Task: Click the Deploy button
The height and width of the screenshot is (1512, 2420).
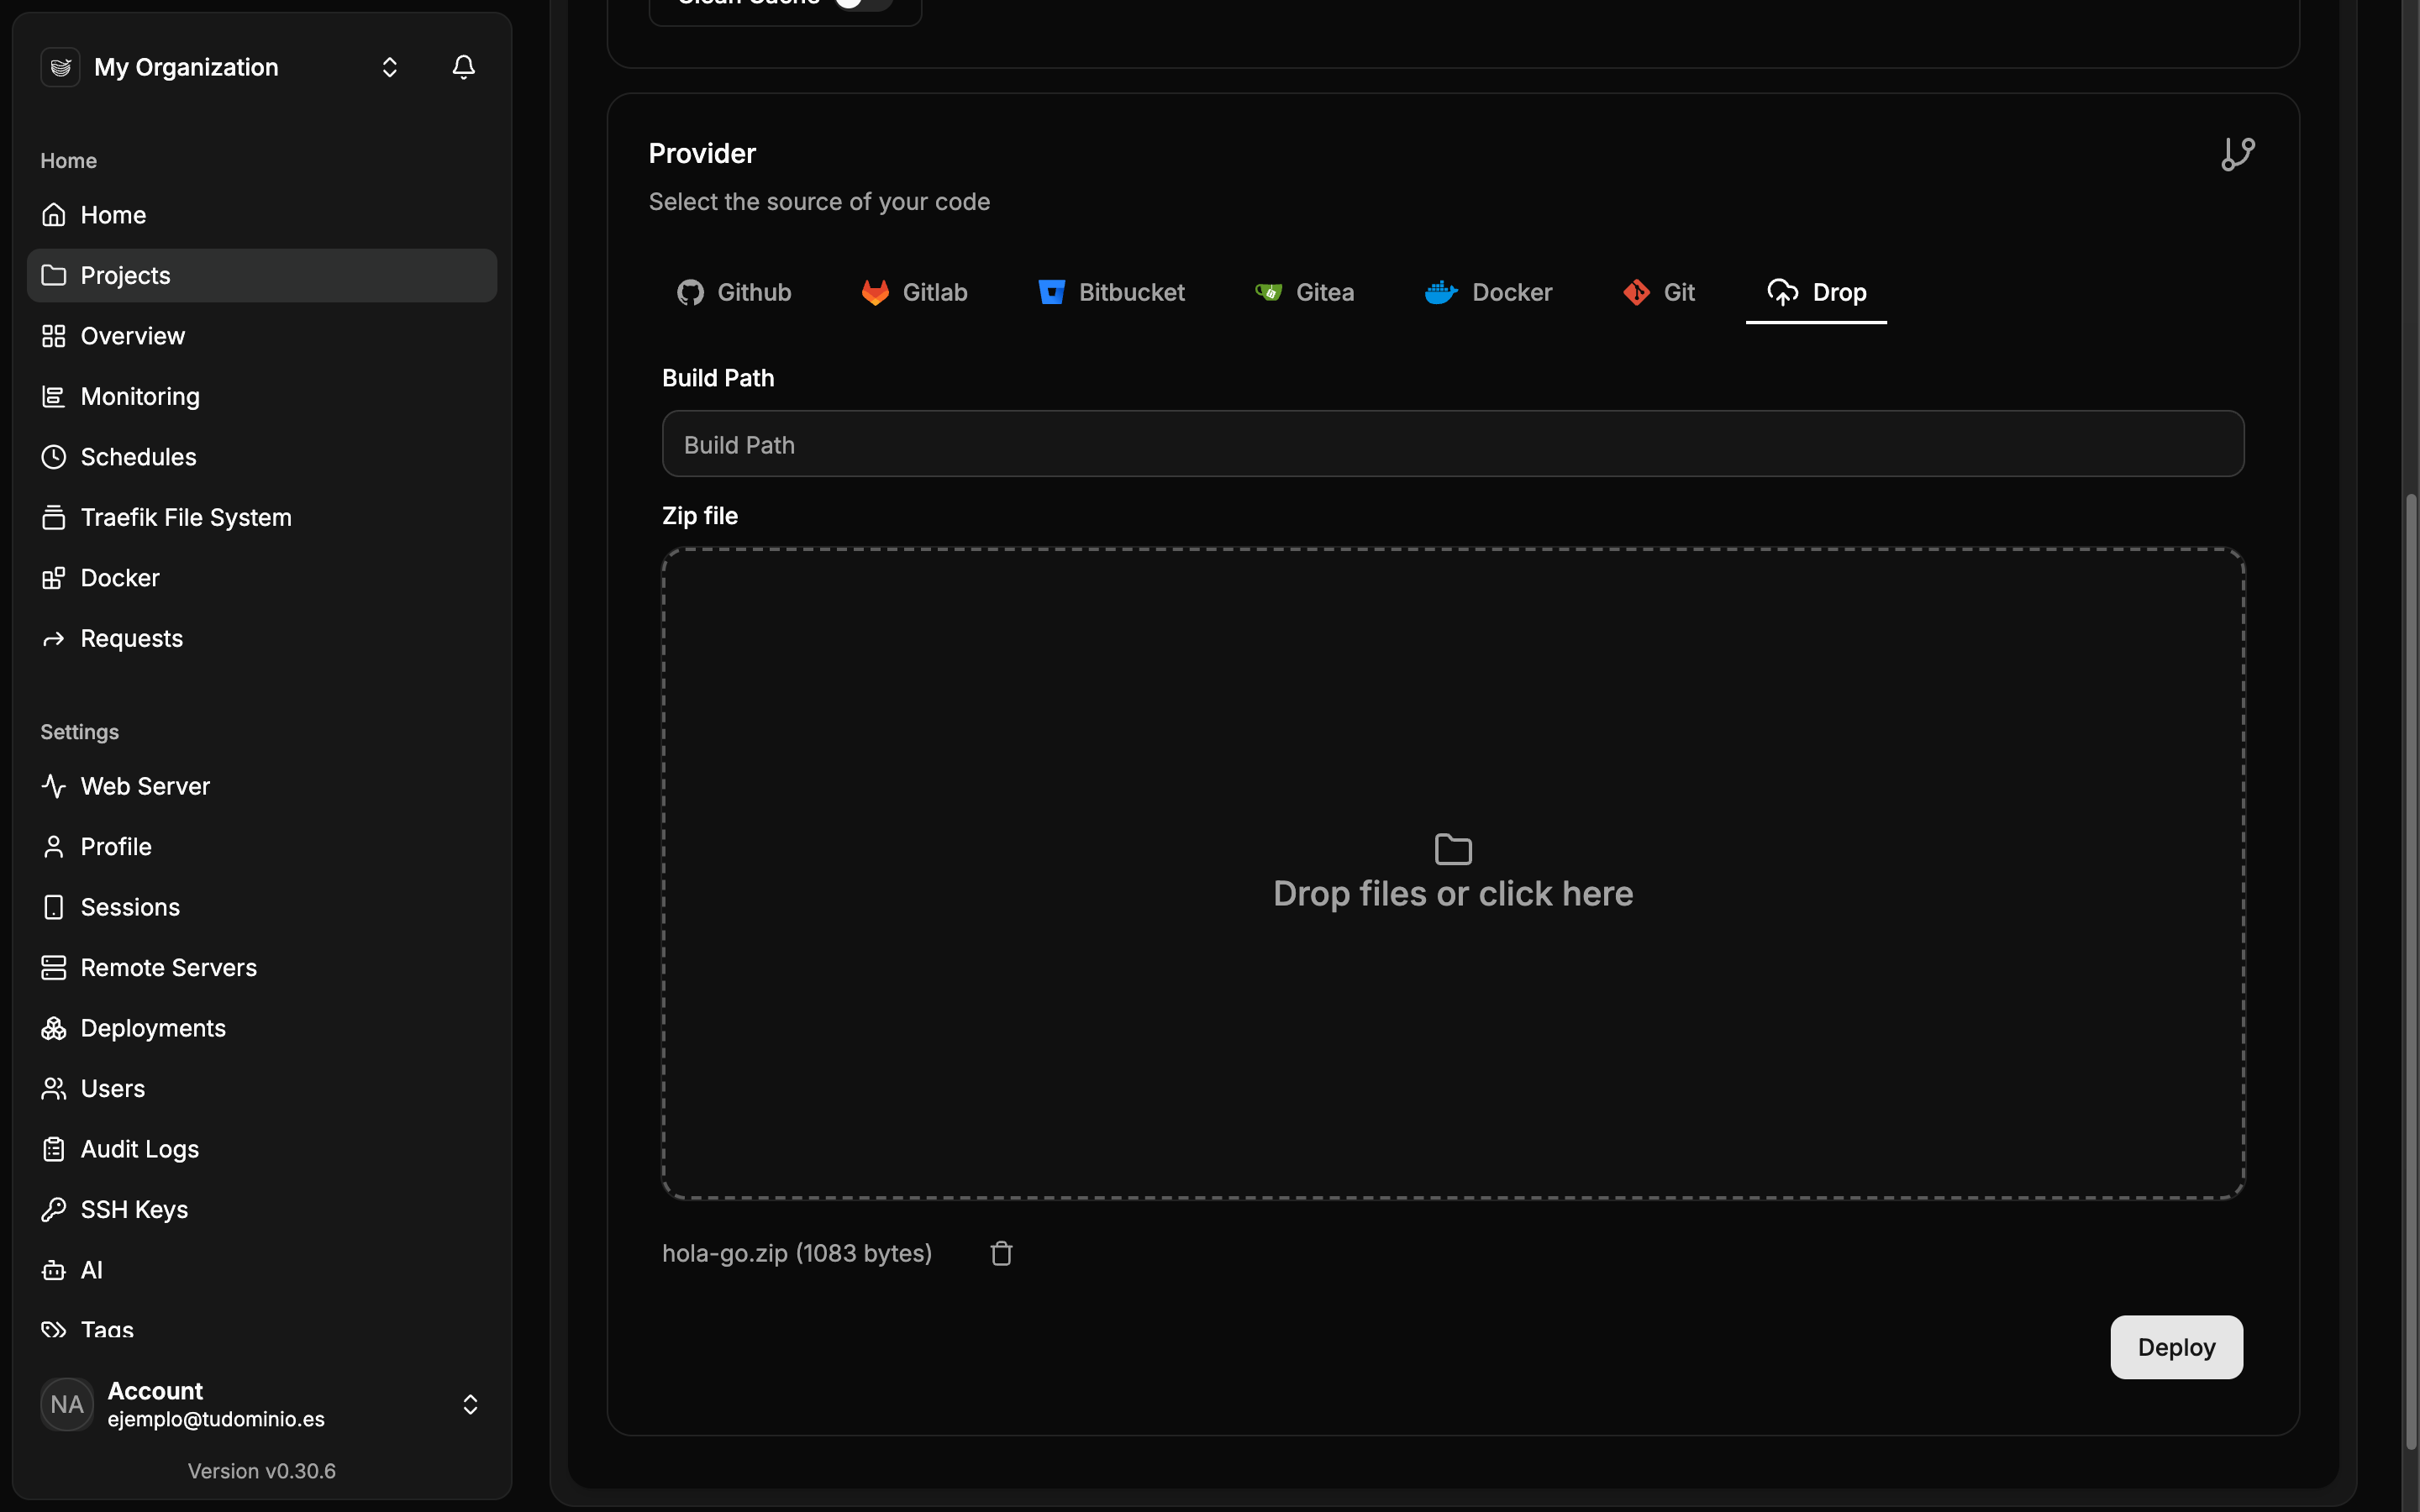Action: pyautogui.click(x=2176, y=1347)
